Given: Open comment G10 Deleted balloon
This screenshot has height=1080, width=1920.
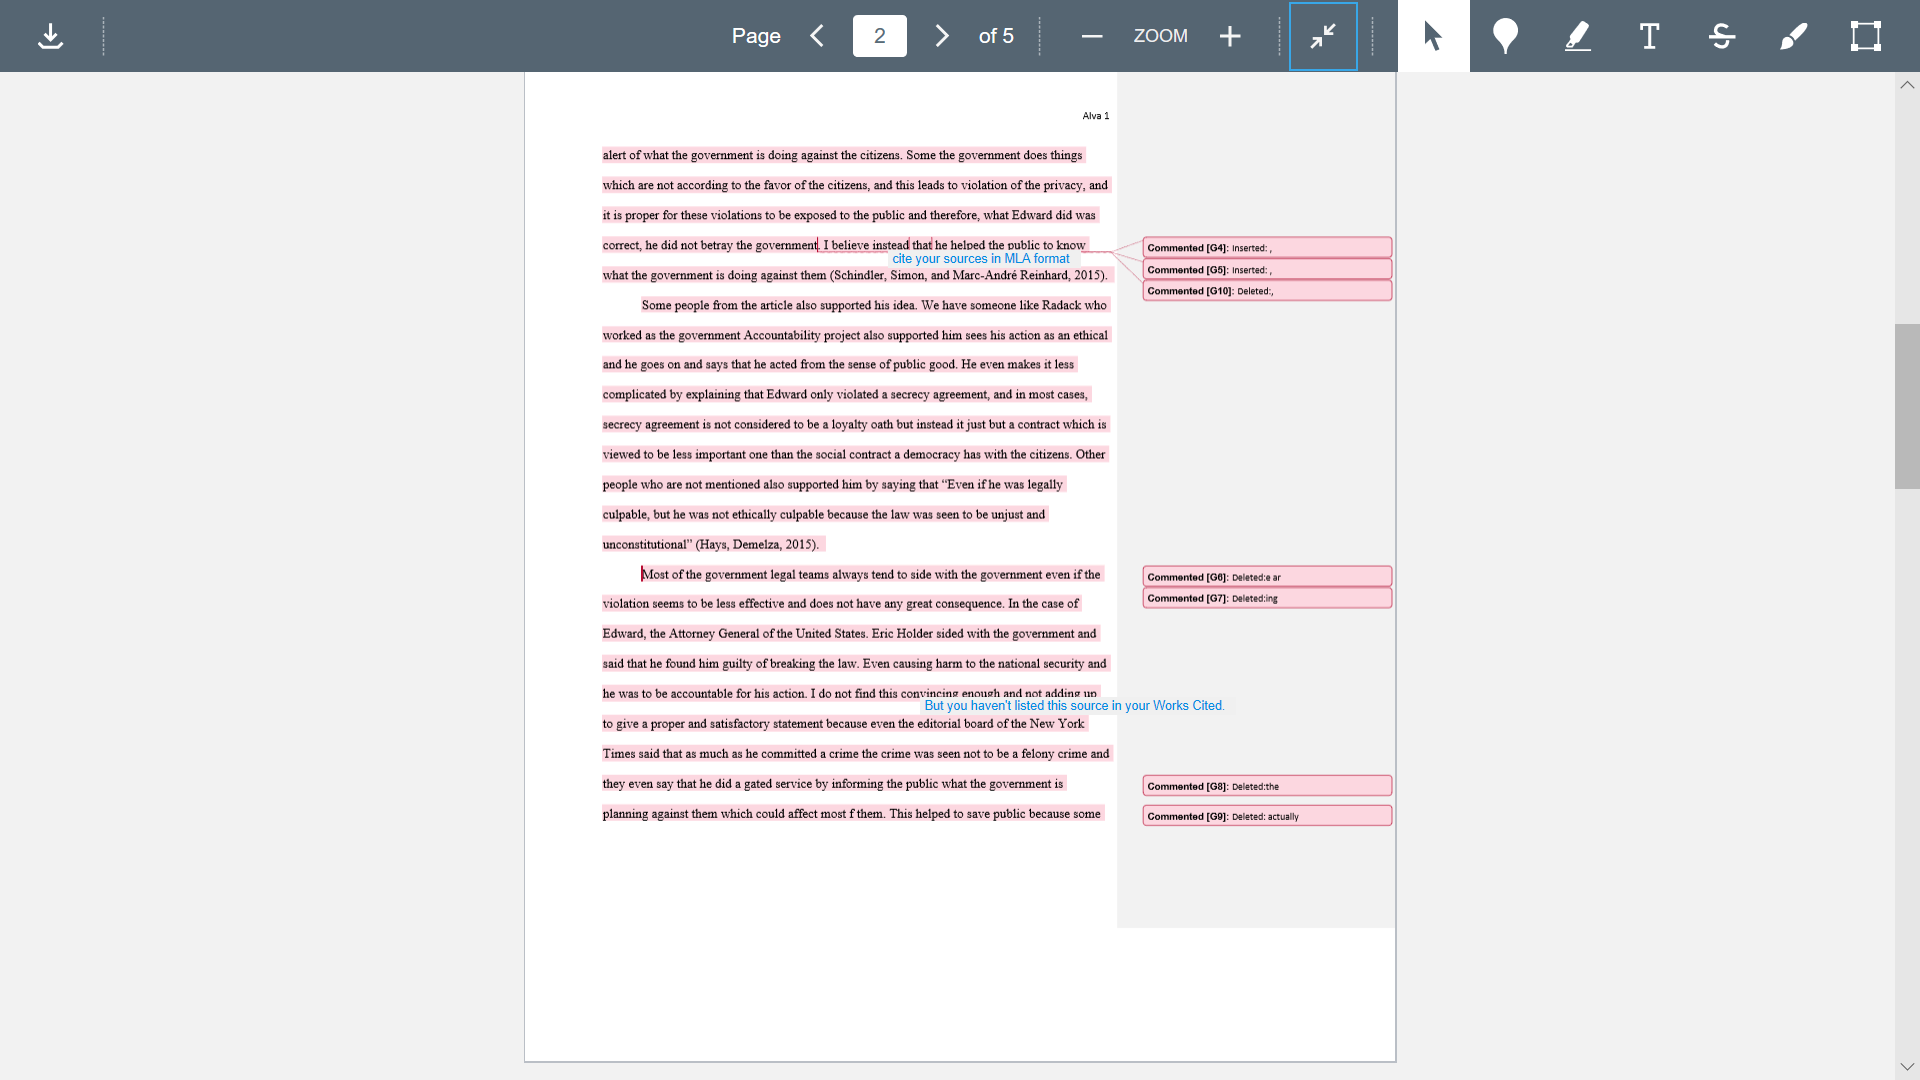Looking at the screenshot, I should click(x=1267, y=291).
